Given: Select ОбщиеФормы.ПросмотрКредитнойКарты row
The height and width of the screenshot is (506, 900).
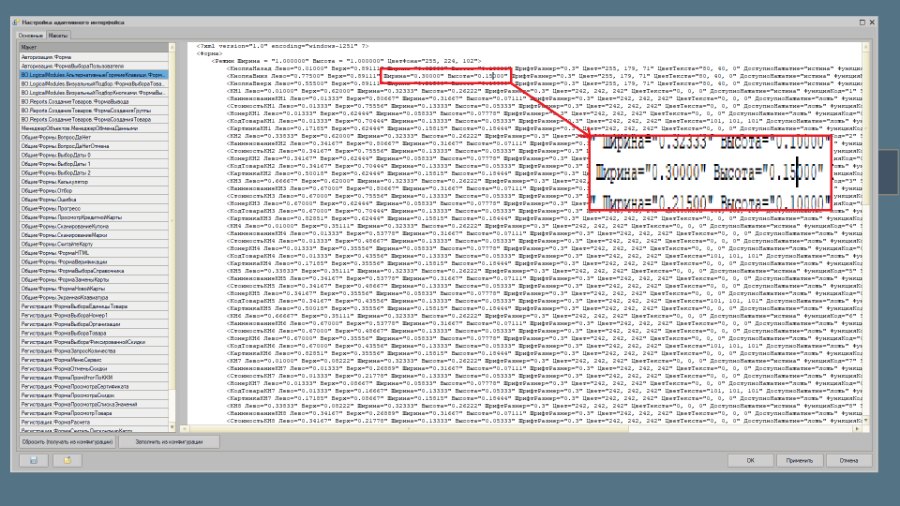Looking at the screenshot, I should click(x=93, y=217).
